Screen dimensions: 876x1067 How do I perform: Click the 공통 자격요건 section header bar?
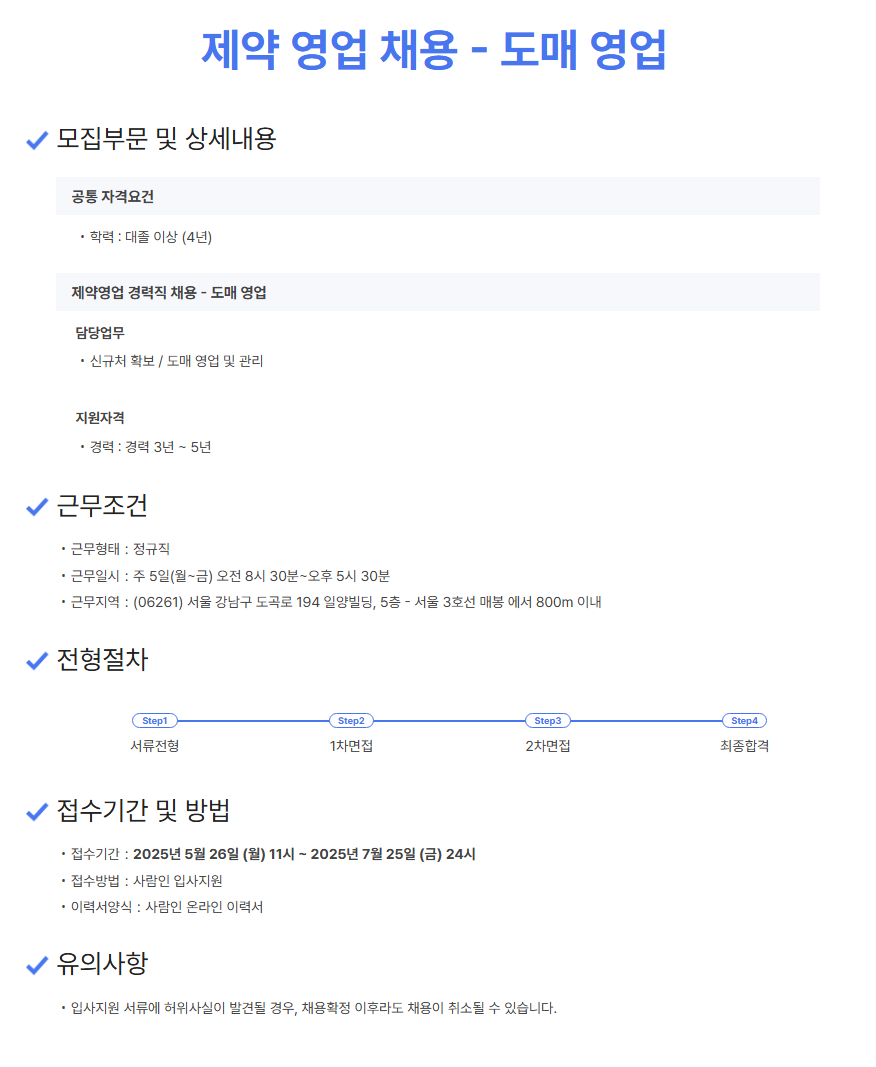click(438, 197)
